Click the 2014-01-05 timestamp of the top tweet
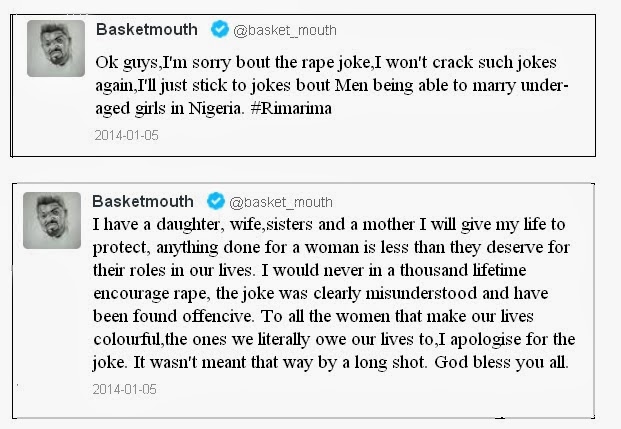 (125, 133)
